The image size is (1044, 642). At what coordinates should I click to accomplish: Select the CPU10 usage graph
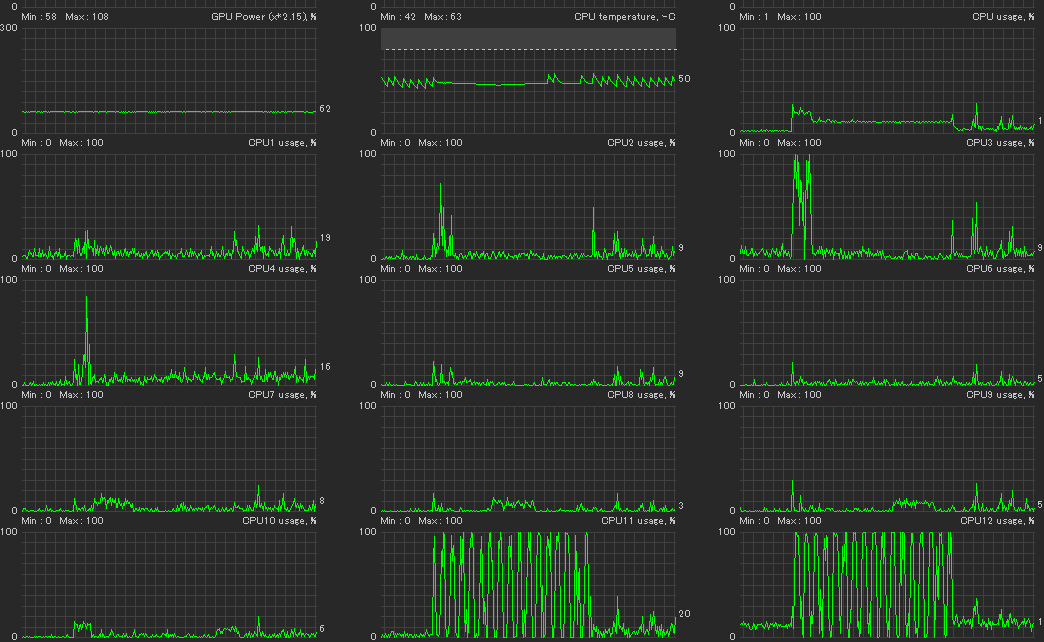tap(169, 584)
